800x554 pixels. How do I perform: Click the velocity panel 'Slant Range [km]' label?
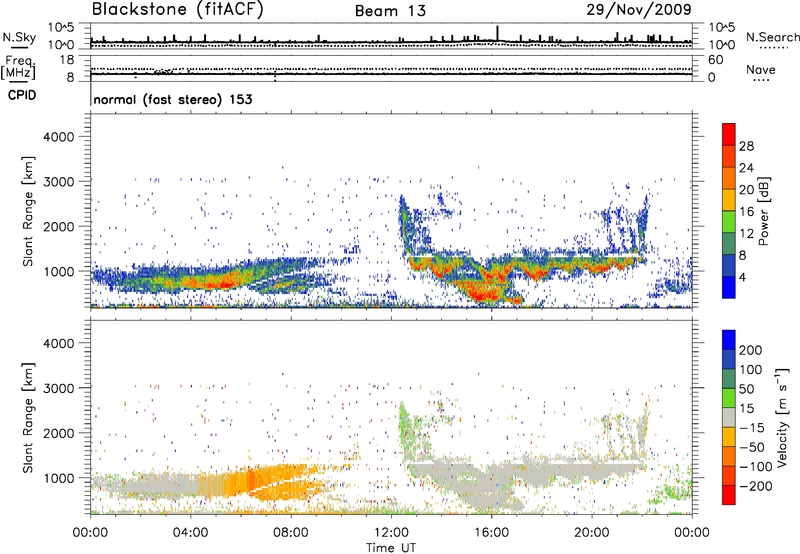28,418
